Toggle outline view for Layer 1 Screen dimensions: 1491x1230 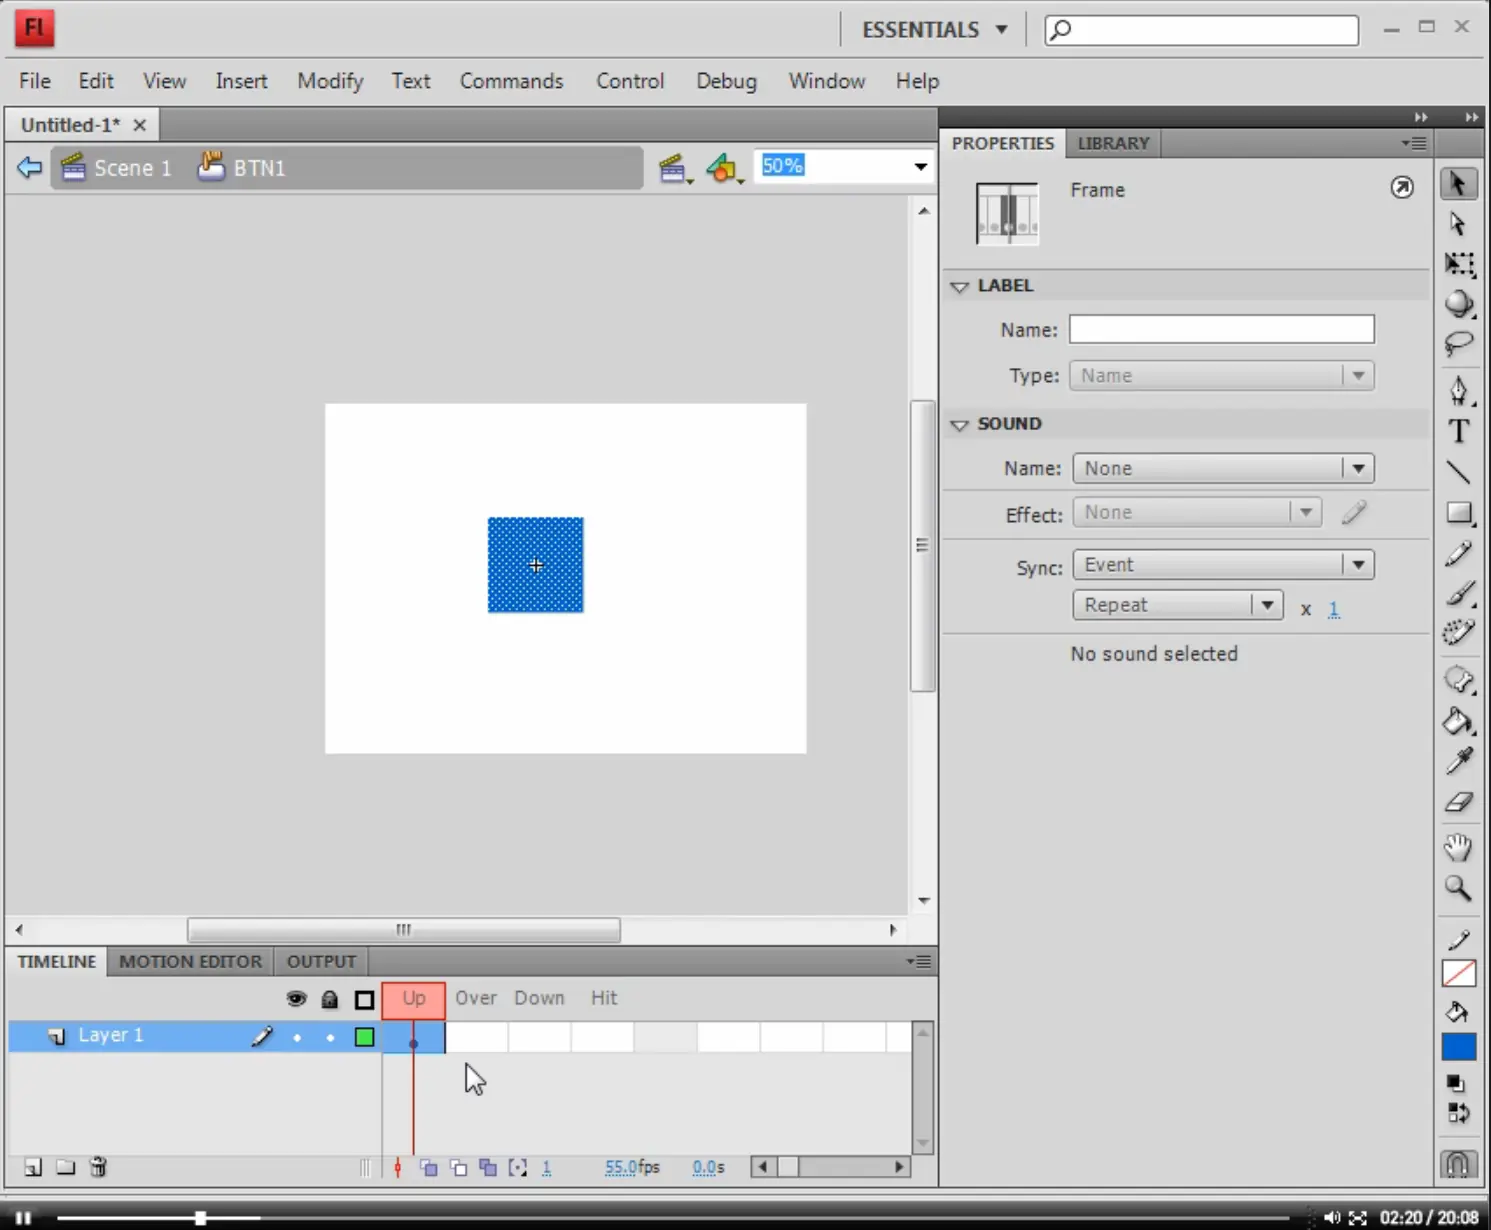tap(364, 1037)
